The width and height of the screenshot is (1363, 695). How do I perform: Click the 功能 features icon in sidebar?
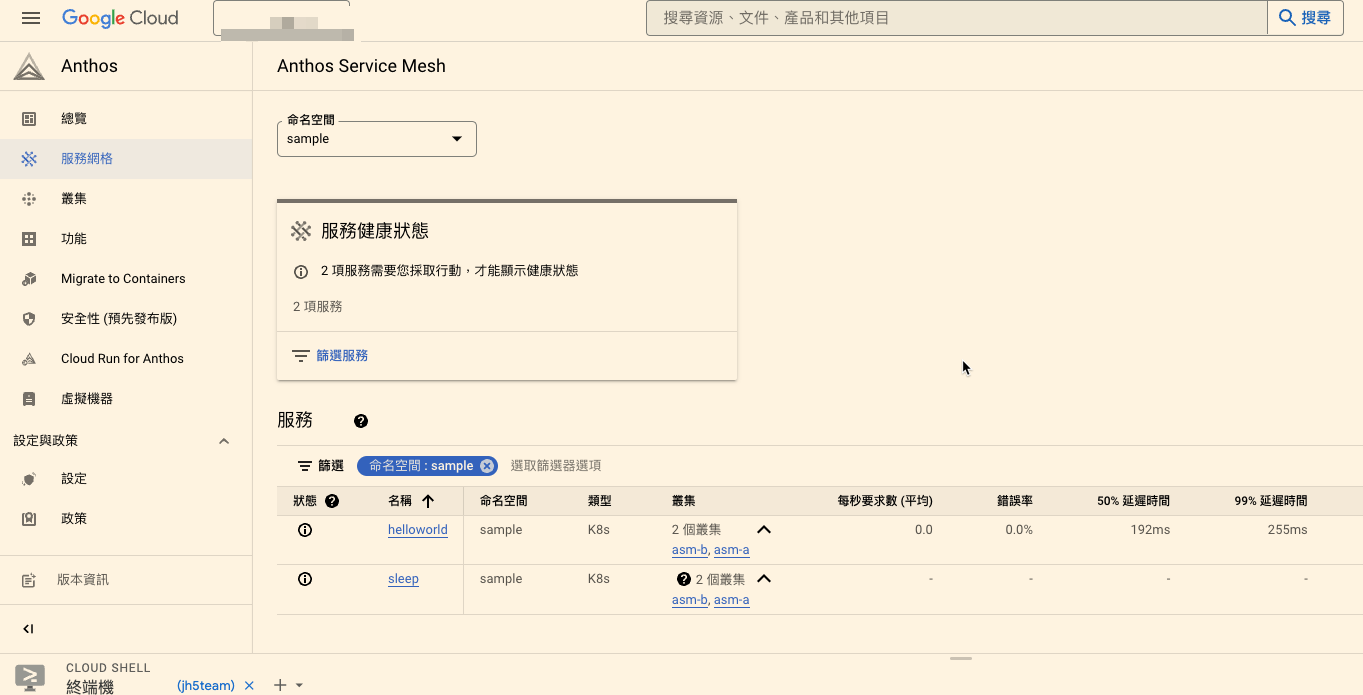point(29,239)
